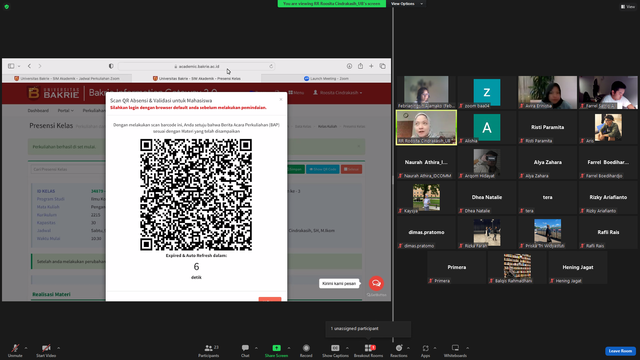Click the back arrow in shared Safari
The image size is (640, 360).
point(29,66)
